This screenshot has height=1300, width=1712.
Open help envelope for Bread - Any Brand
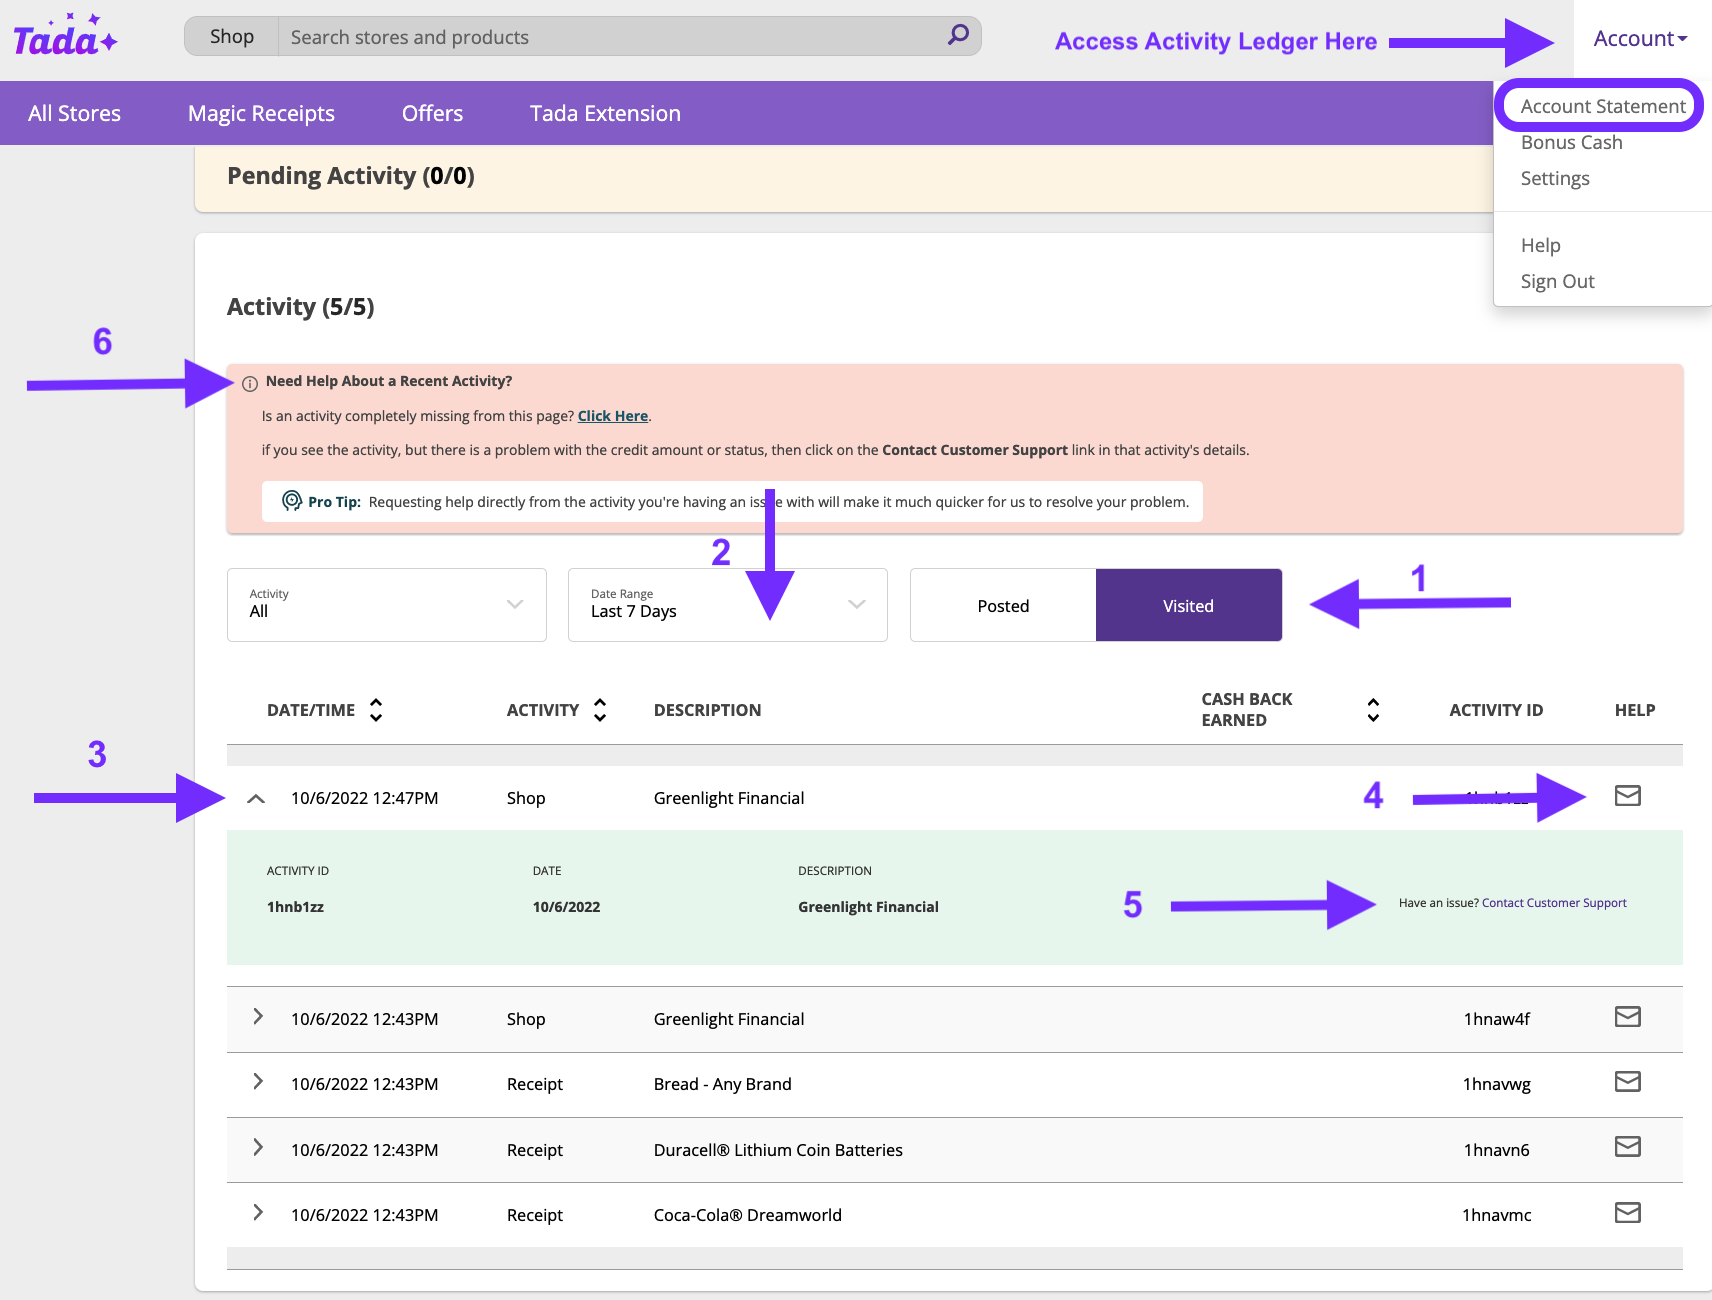click(1628, 1082)
